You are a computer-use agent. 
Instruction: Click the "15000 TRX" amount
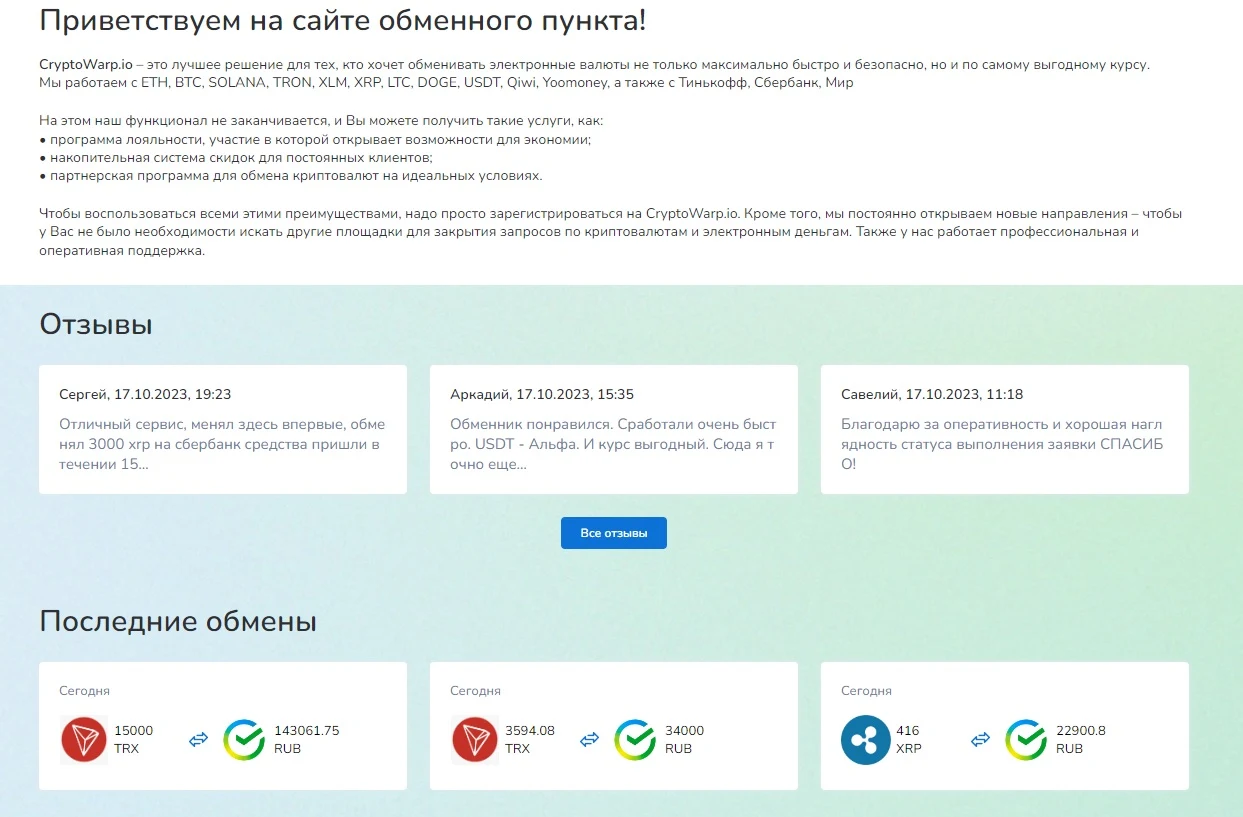(134, 740)
